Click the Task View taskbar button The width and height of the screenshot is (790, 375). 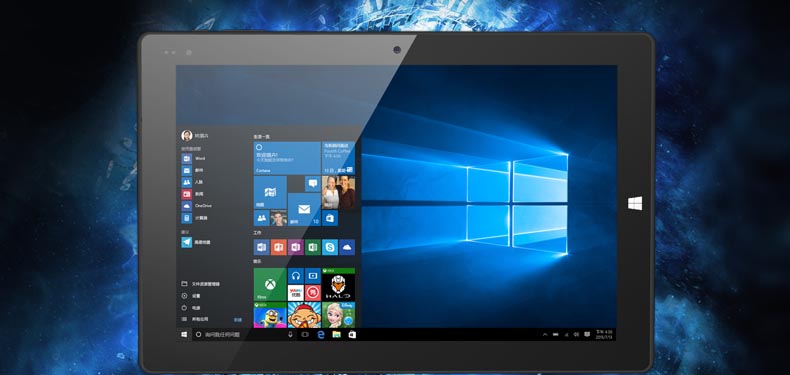click(x=305, y=334)
